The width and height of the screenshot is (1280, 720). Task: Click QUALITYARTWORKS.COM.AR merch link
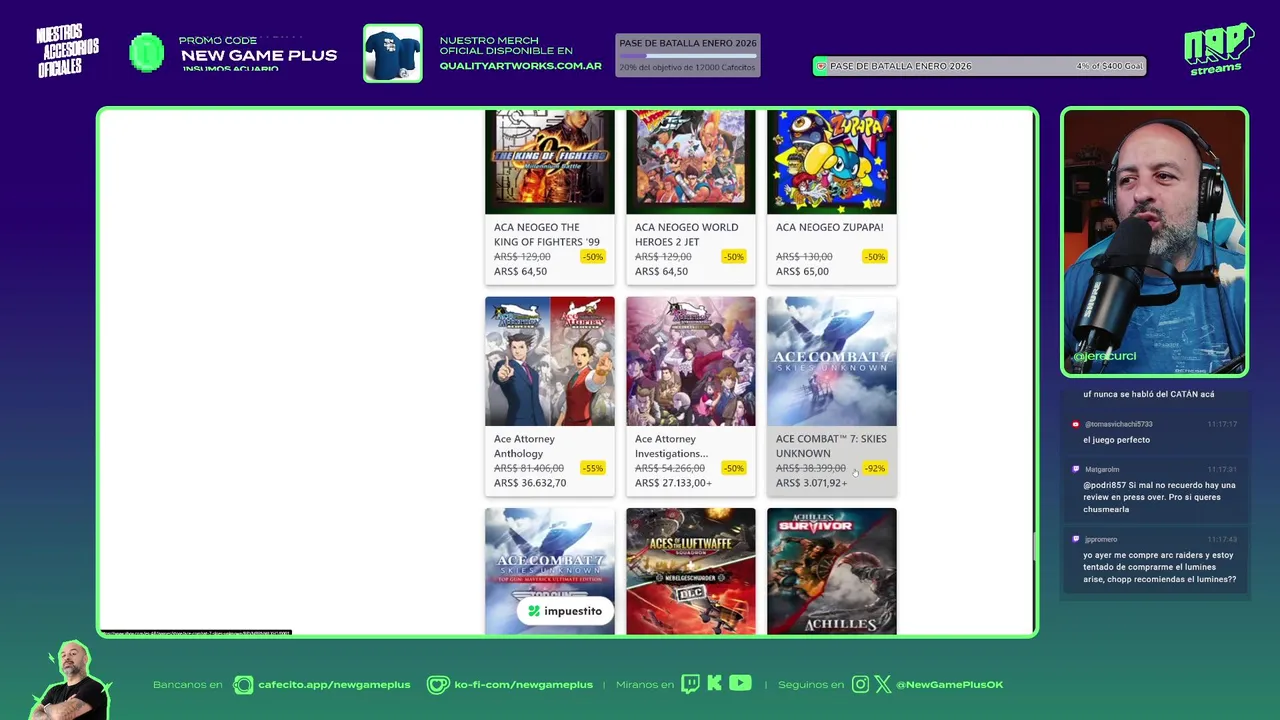tap(521, 66)
